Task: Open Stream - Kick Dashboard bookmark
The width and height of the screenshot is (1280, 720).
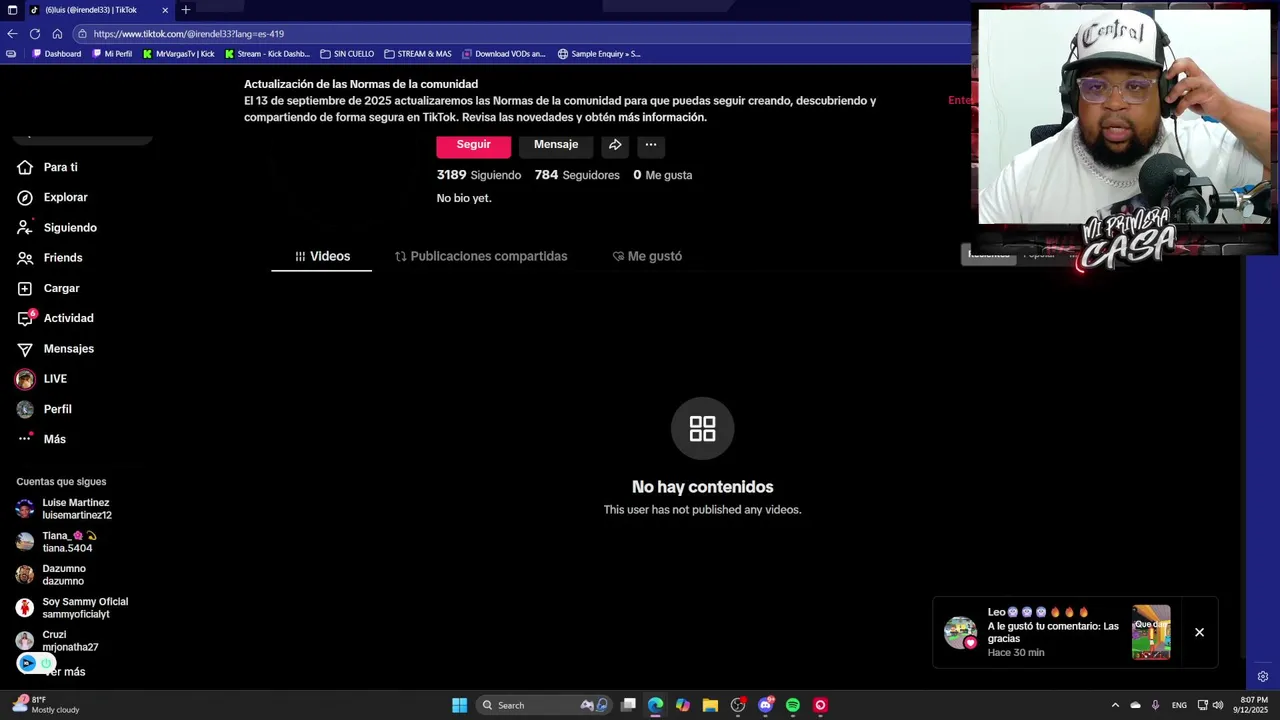Action: [267, 54]
